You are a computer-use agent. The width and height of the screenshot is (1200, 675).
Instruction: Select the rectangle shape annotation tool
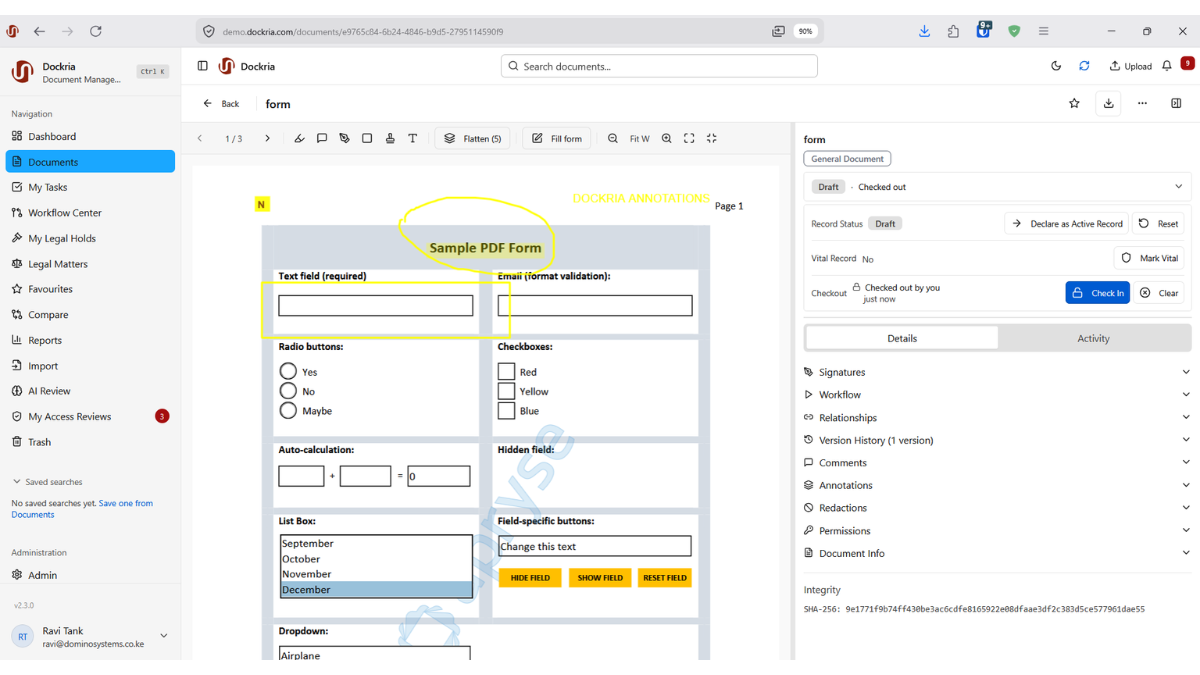tap(367, 139)
